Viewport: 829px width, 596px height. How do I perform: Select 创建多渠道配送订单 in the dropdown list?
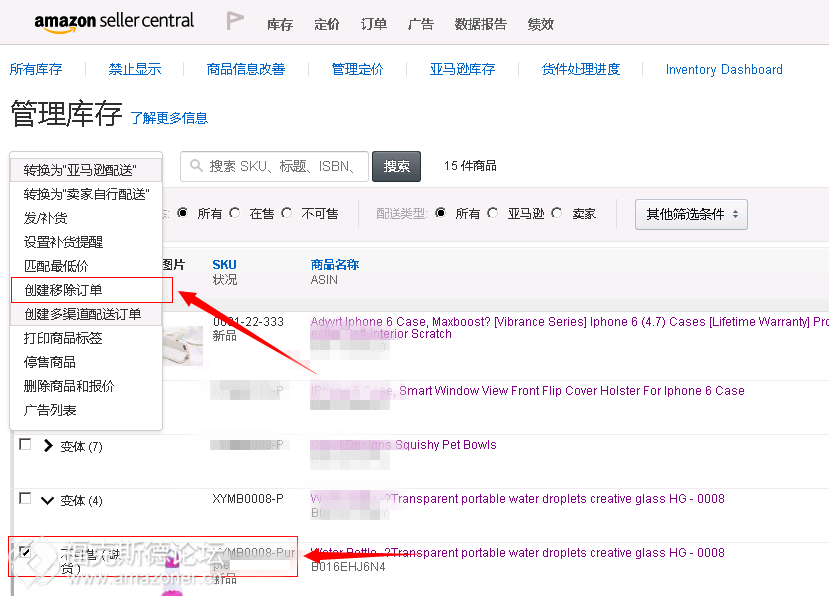tap(82, 314)
